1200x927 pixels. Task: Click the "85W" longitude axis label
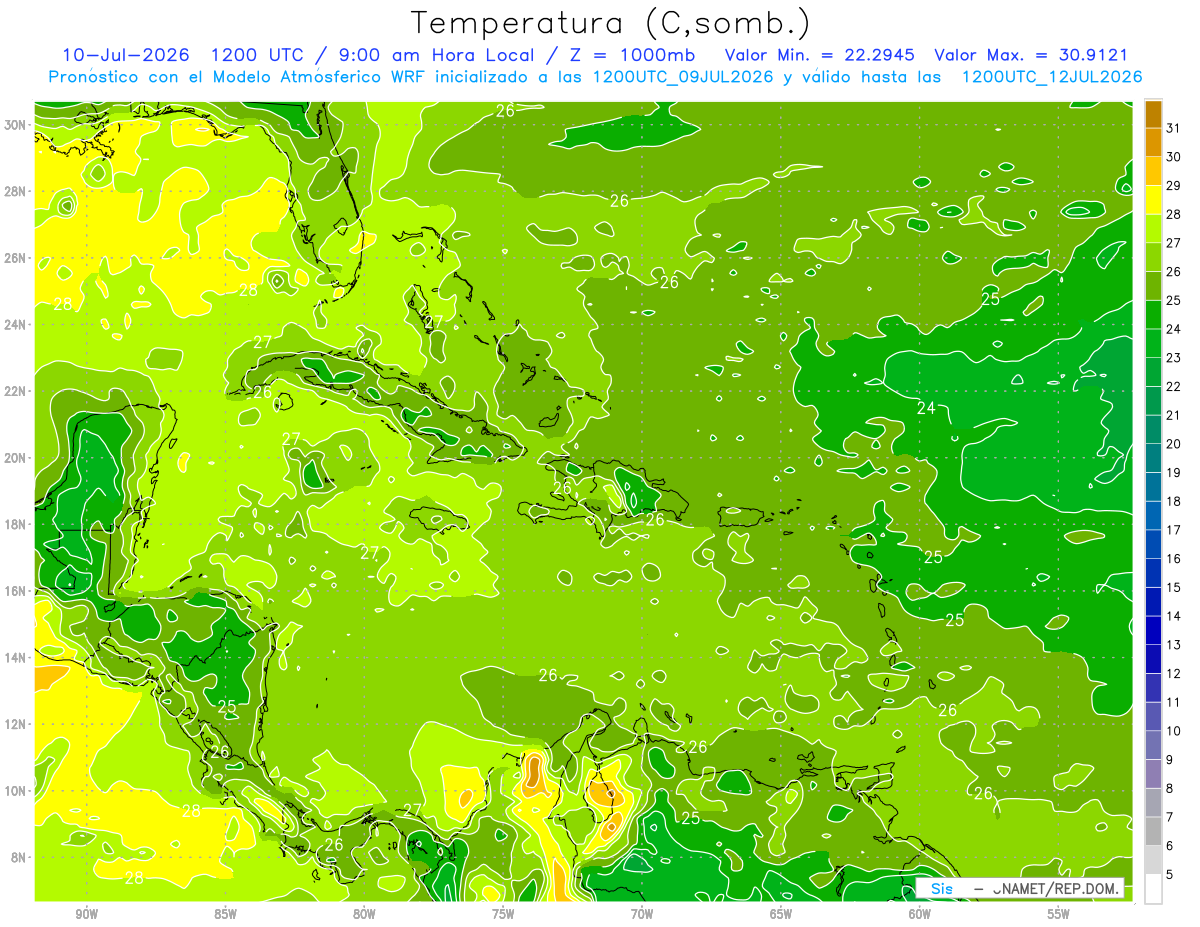225,914
